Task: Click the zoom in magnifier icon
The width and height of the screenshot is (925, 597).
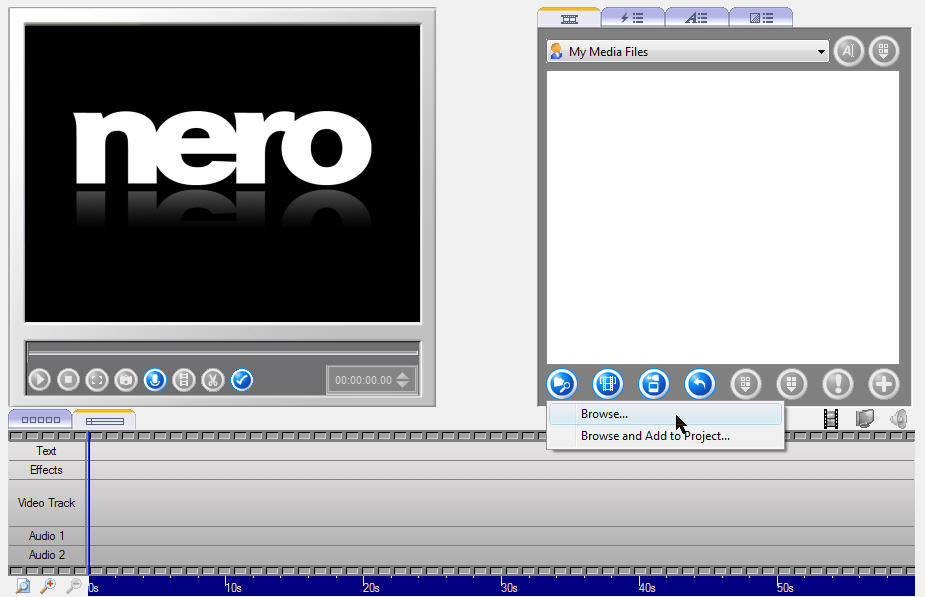Action: click(x=48, y=586)
